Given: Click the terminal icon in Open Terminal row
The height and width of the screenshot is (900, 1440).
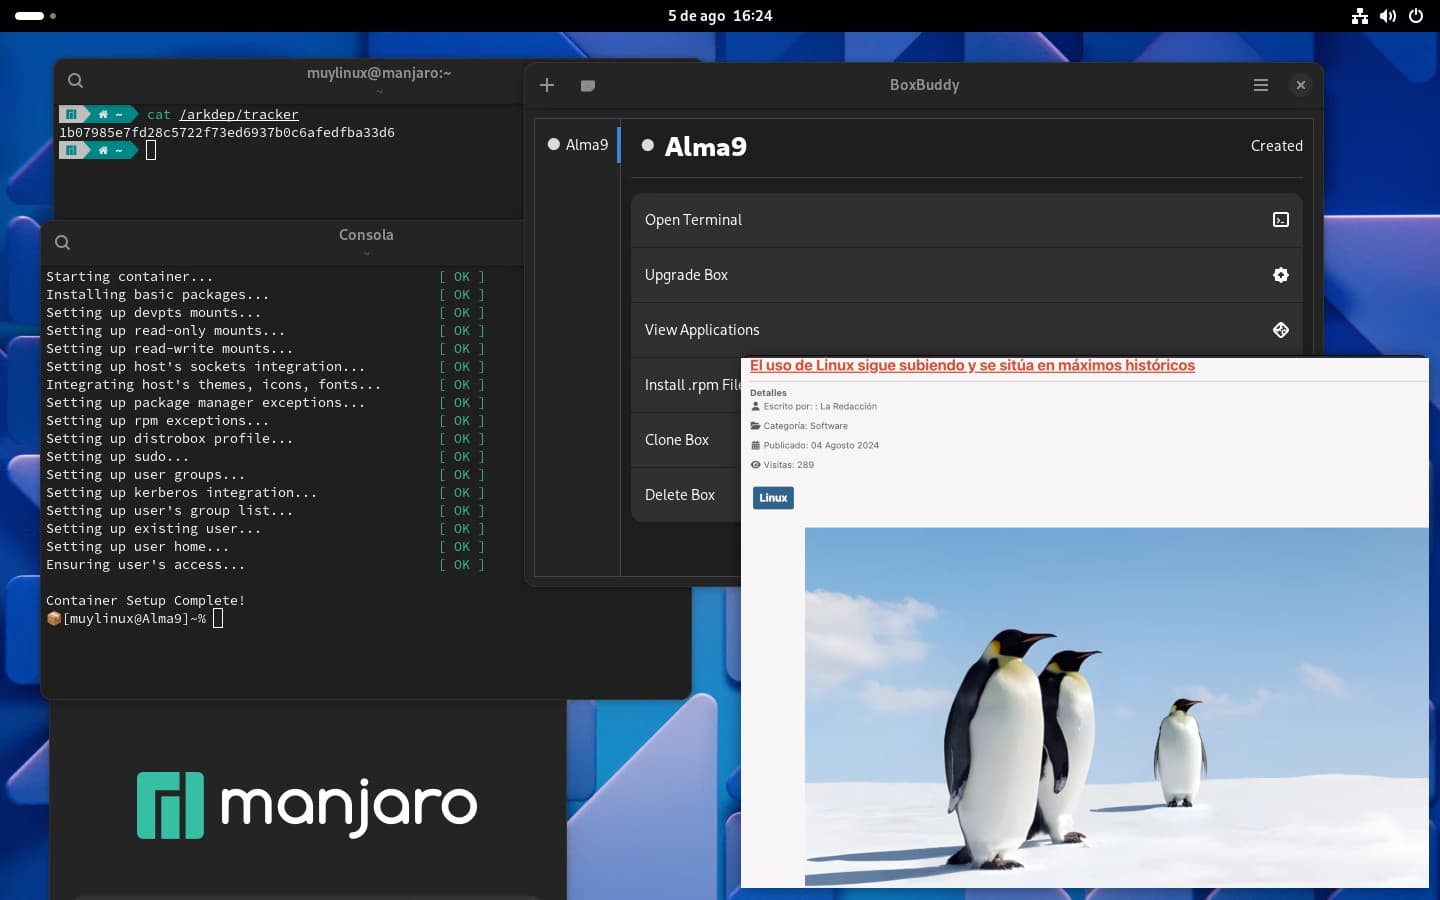Looking at the screenshot, I should (1280, 220).
